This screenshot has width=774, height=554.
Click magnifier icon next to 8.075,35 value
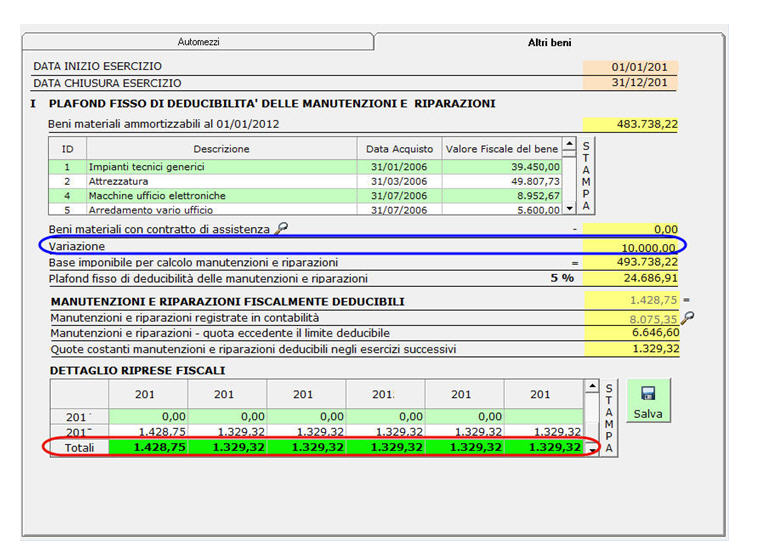(x=687, y=317)
